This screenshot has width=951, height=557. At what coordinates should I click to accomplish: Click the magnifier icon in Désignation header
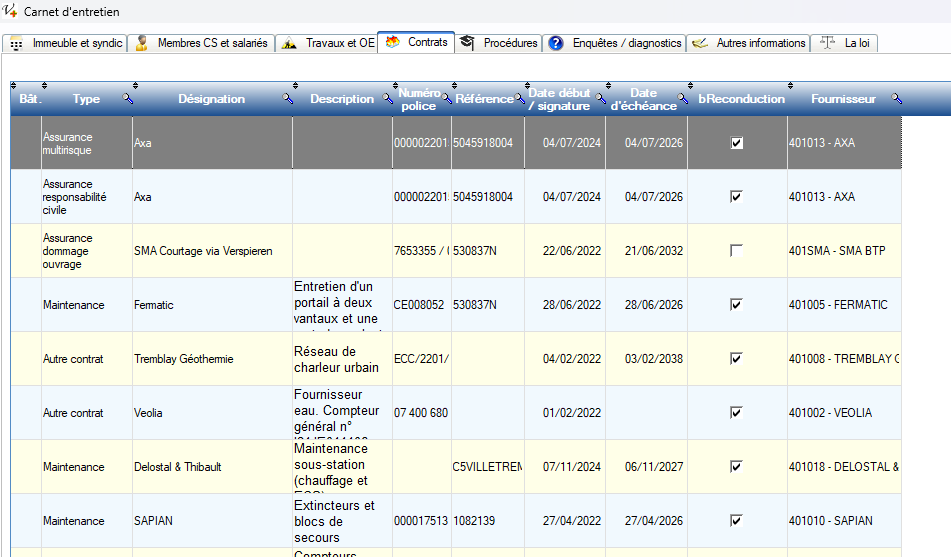[x=287, y=99]
